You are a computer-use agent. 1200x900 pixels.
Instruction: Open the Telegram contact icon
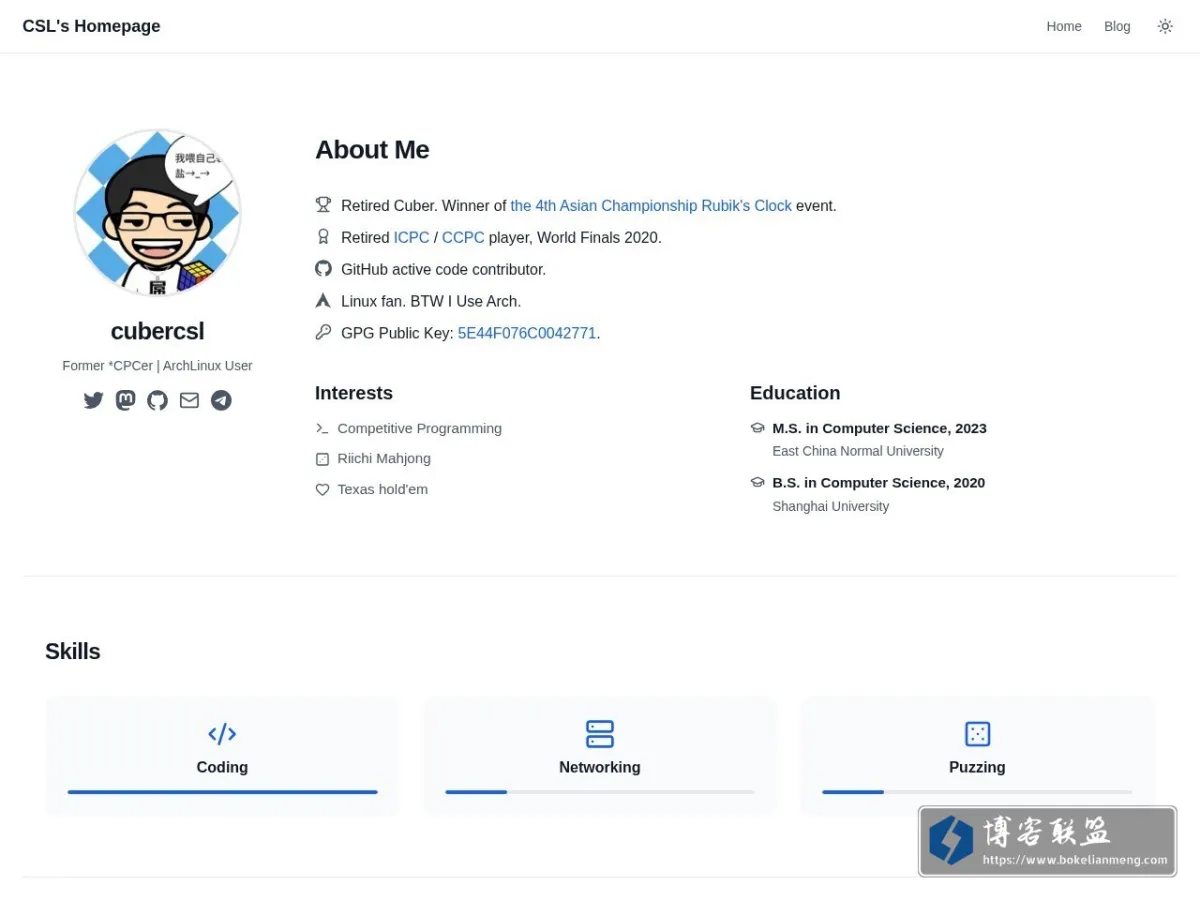point(221,401)
